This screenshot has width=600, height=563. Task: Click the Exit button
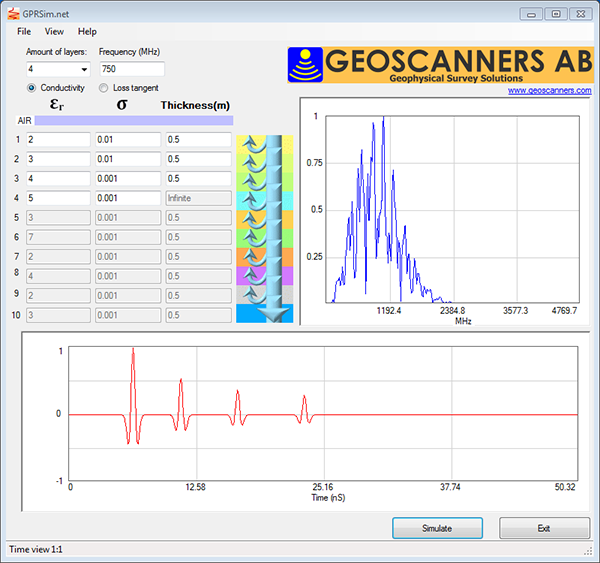[544, 528]
